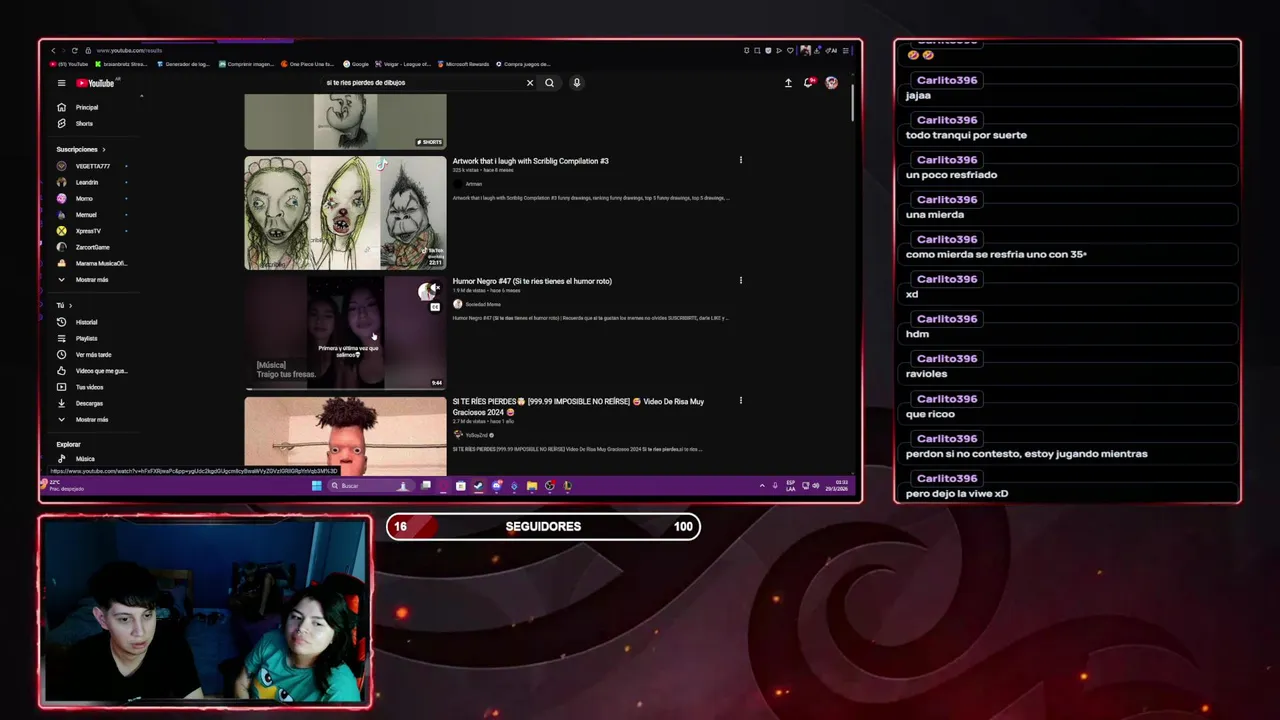This screenshot has width=1280, height=720.
Task: Open the YouTube account avatar menu
Action: click(831, 83)
